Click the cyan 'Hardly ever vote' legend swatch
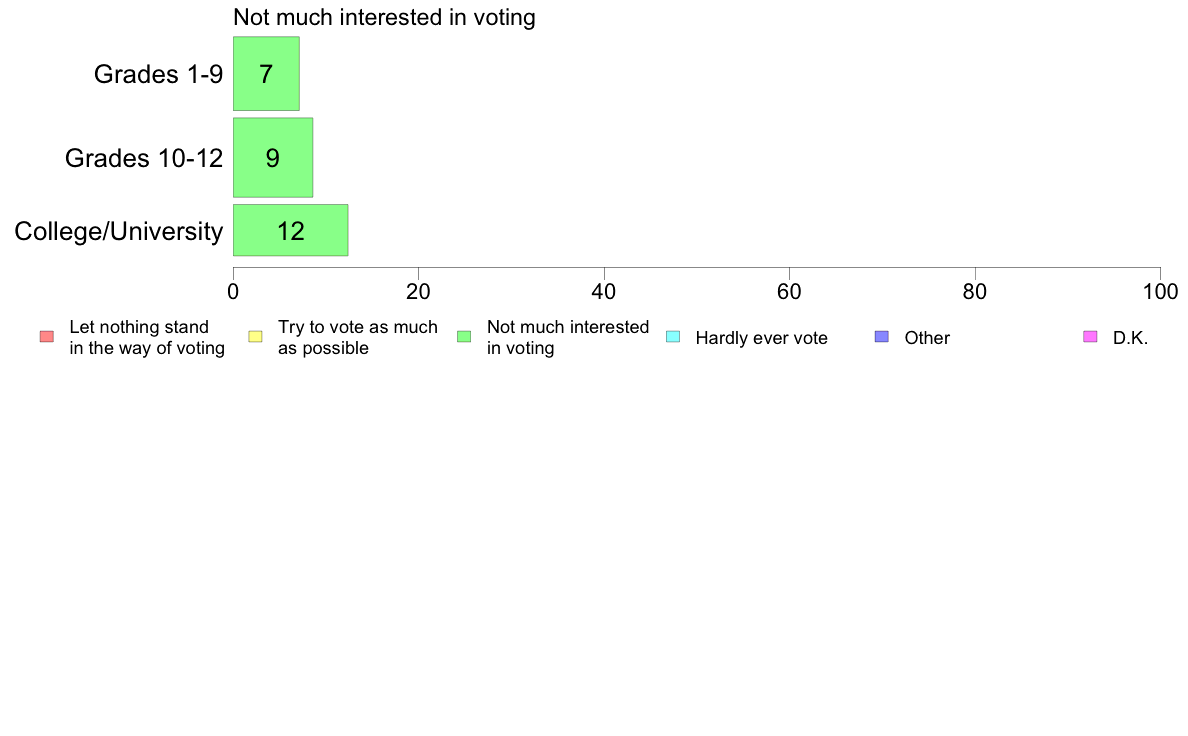The height and width of the screenshot is (736, 1188). [x=673, y=337]
